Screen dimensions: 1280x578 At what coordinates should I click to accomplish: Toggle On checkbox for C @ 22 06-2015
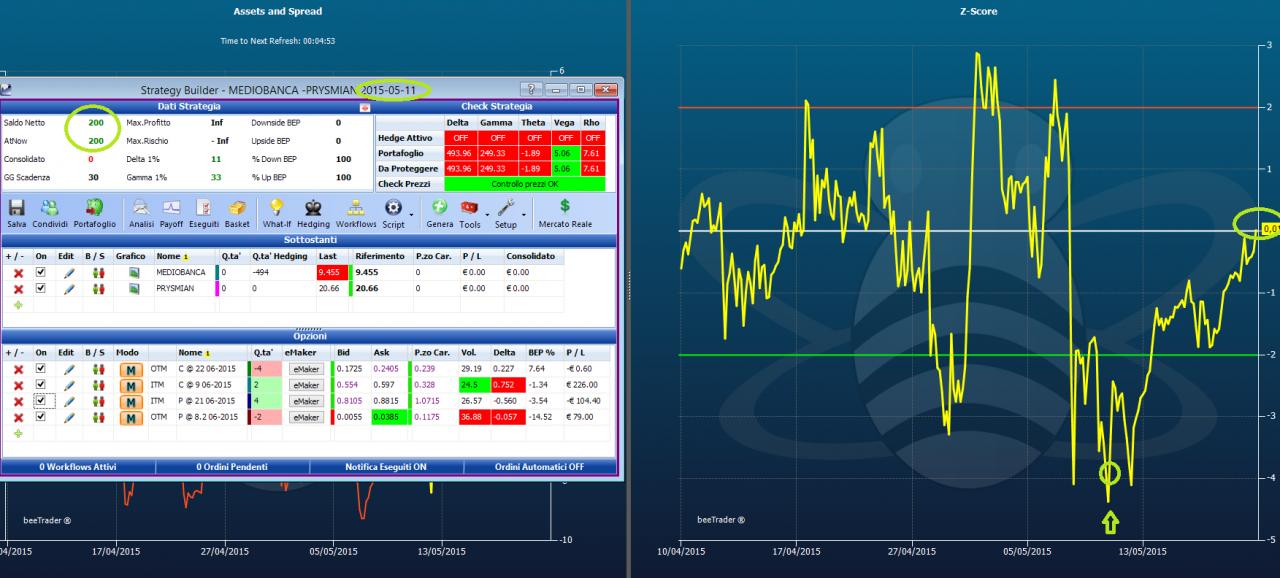[x=41, y=369]
